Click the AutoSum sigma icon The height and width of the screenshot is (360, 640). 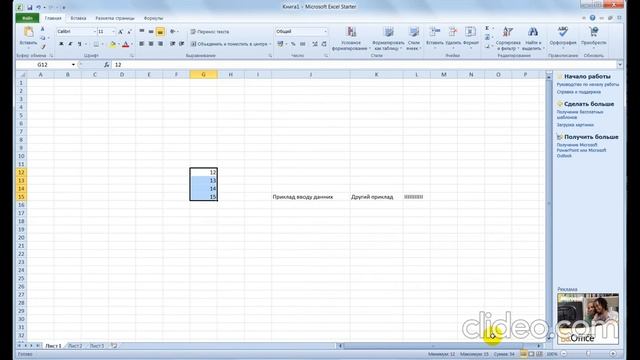tap(487, 28)
